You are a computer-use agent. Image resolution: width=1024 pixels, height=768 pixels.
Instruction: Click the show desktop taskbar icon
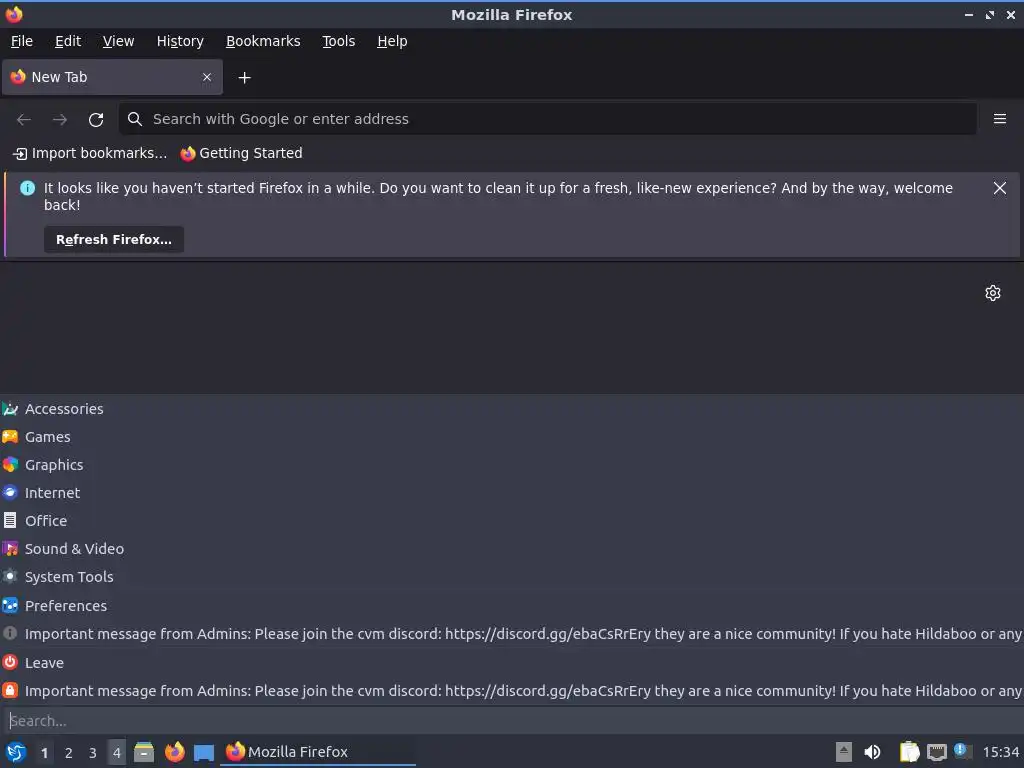[204, 752]
